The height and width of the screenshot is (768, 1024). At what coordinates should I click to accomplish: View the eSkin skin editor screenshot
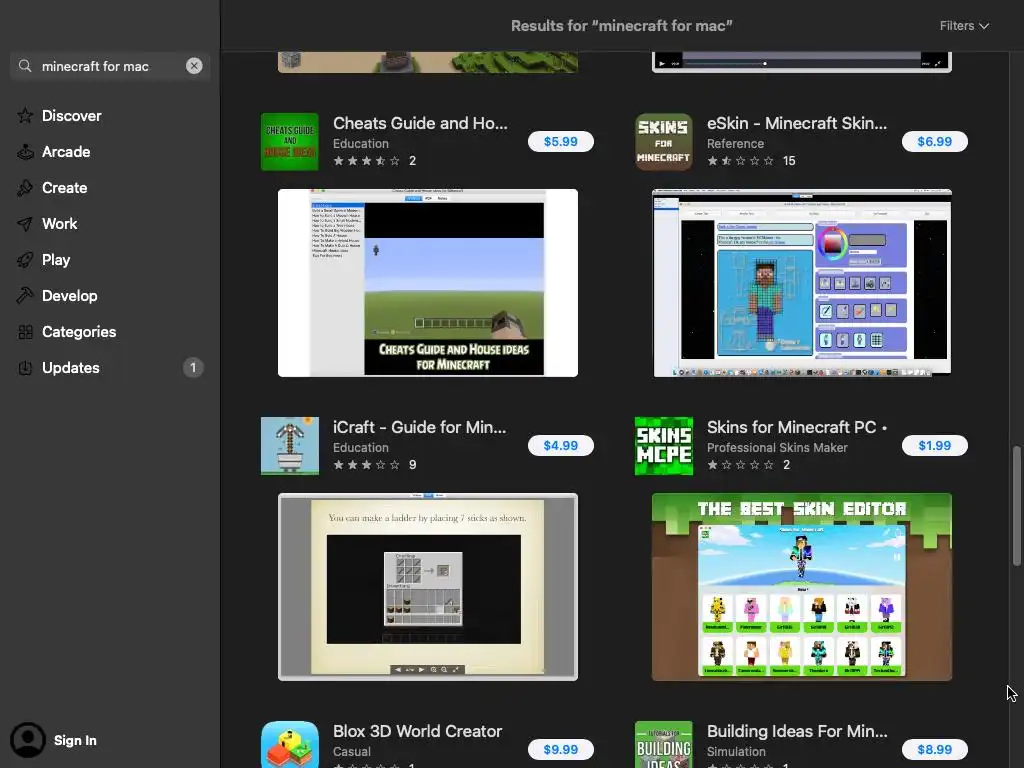click(x=801, y=283)
